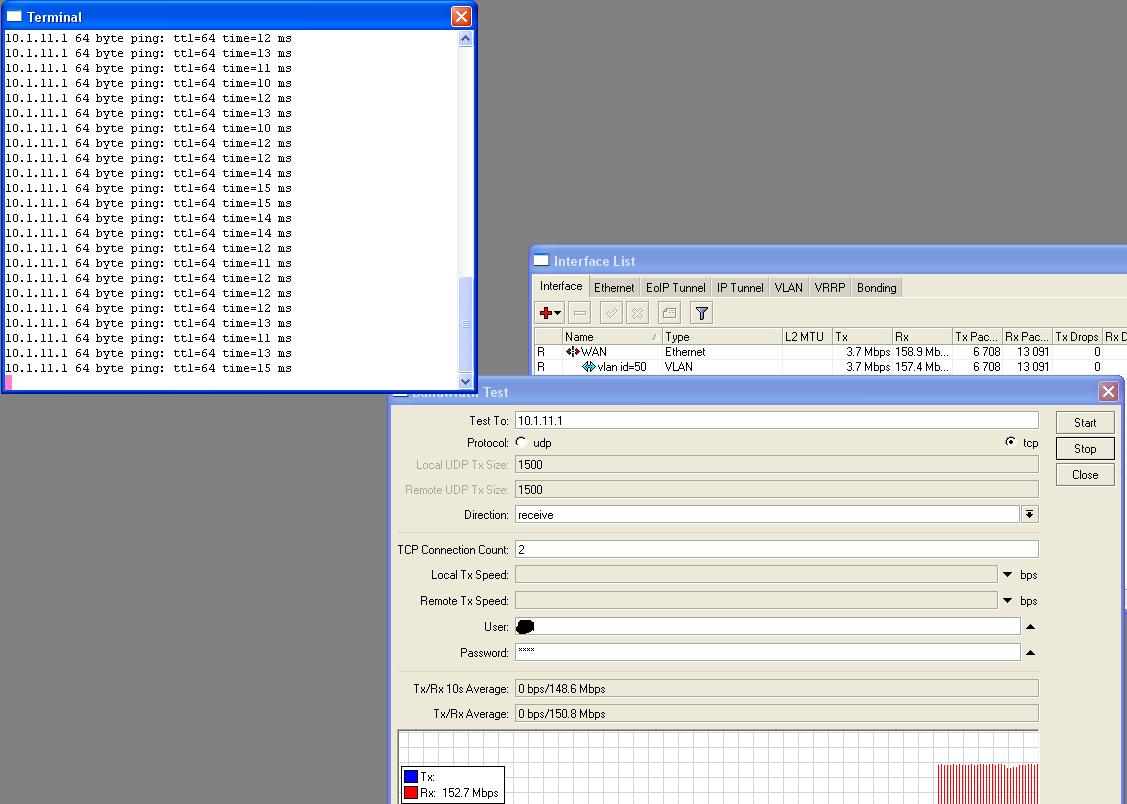Open the Filter funnel in Interface List
The image size is (1127, 804).
[702, 313]
